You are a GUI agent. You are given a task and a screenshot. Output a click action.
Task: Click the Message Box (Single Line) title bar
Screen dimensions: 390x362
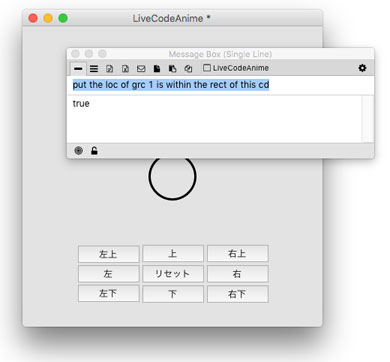220,54
